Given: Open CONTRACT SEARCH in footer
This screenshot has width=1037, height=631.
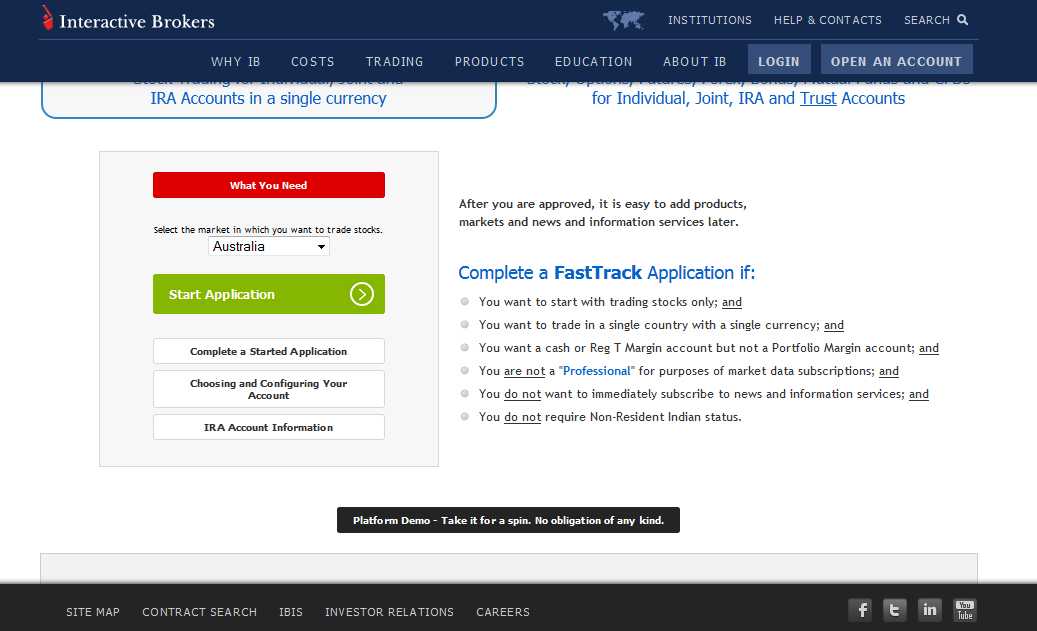Looking at the screenshot, I should tap(200, 612).
